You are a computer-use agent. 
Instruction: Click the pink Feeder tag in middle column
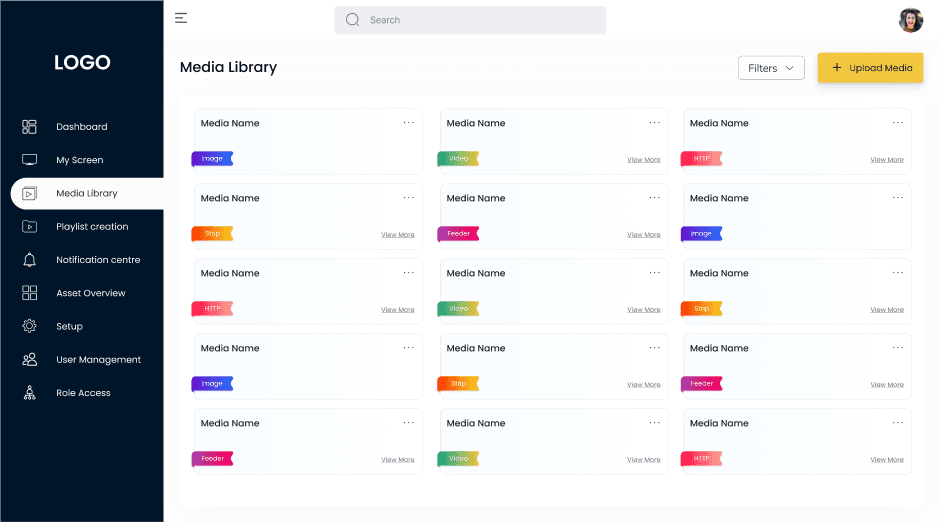click(458, 234)
